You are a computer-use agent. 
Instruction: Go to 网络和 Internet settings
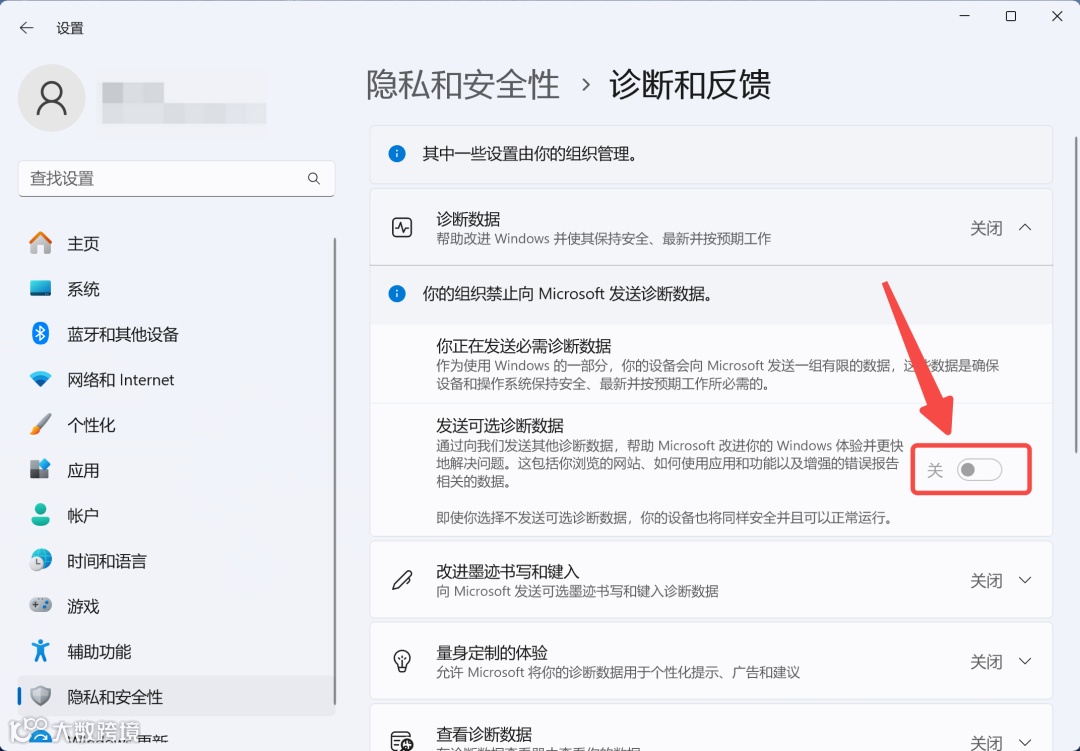click(x=176, y=380)
